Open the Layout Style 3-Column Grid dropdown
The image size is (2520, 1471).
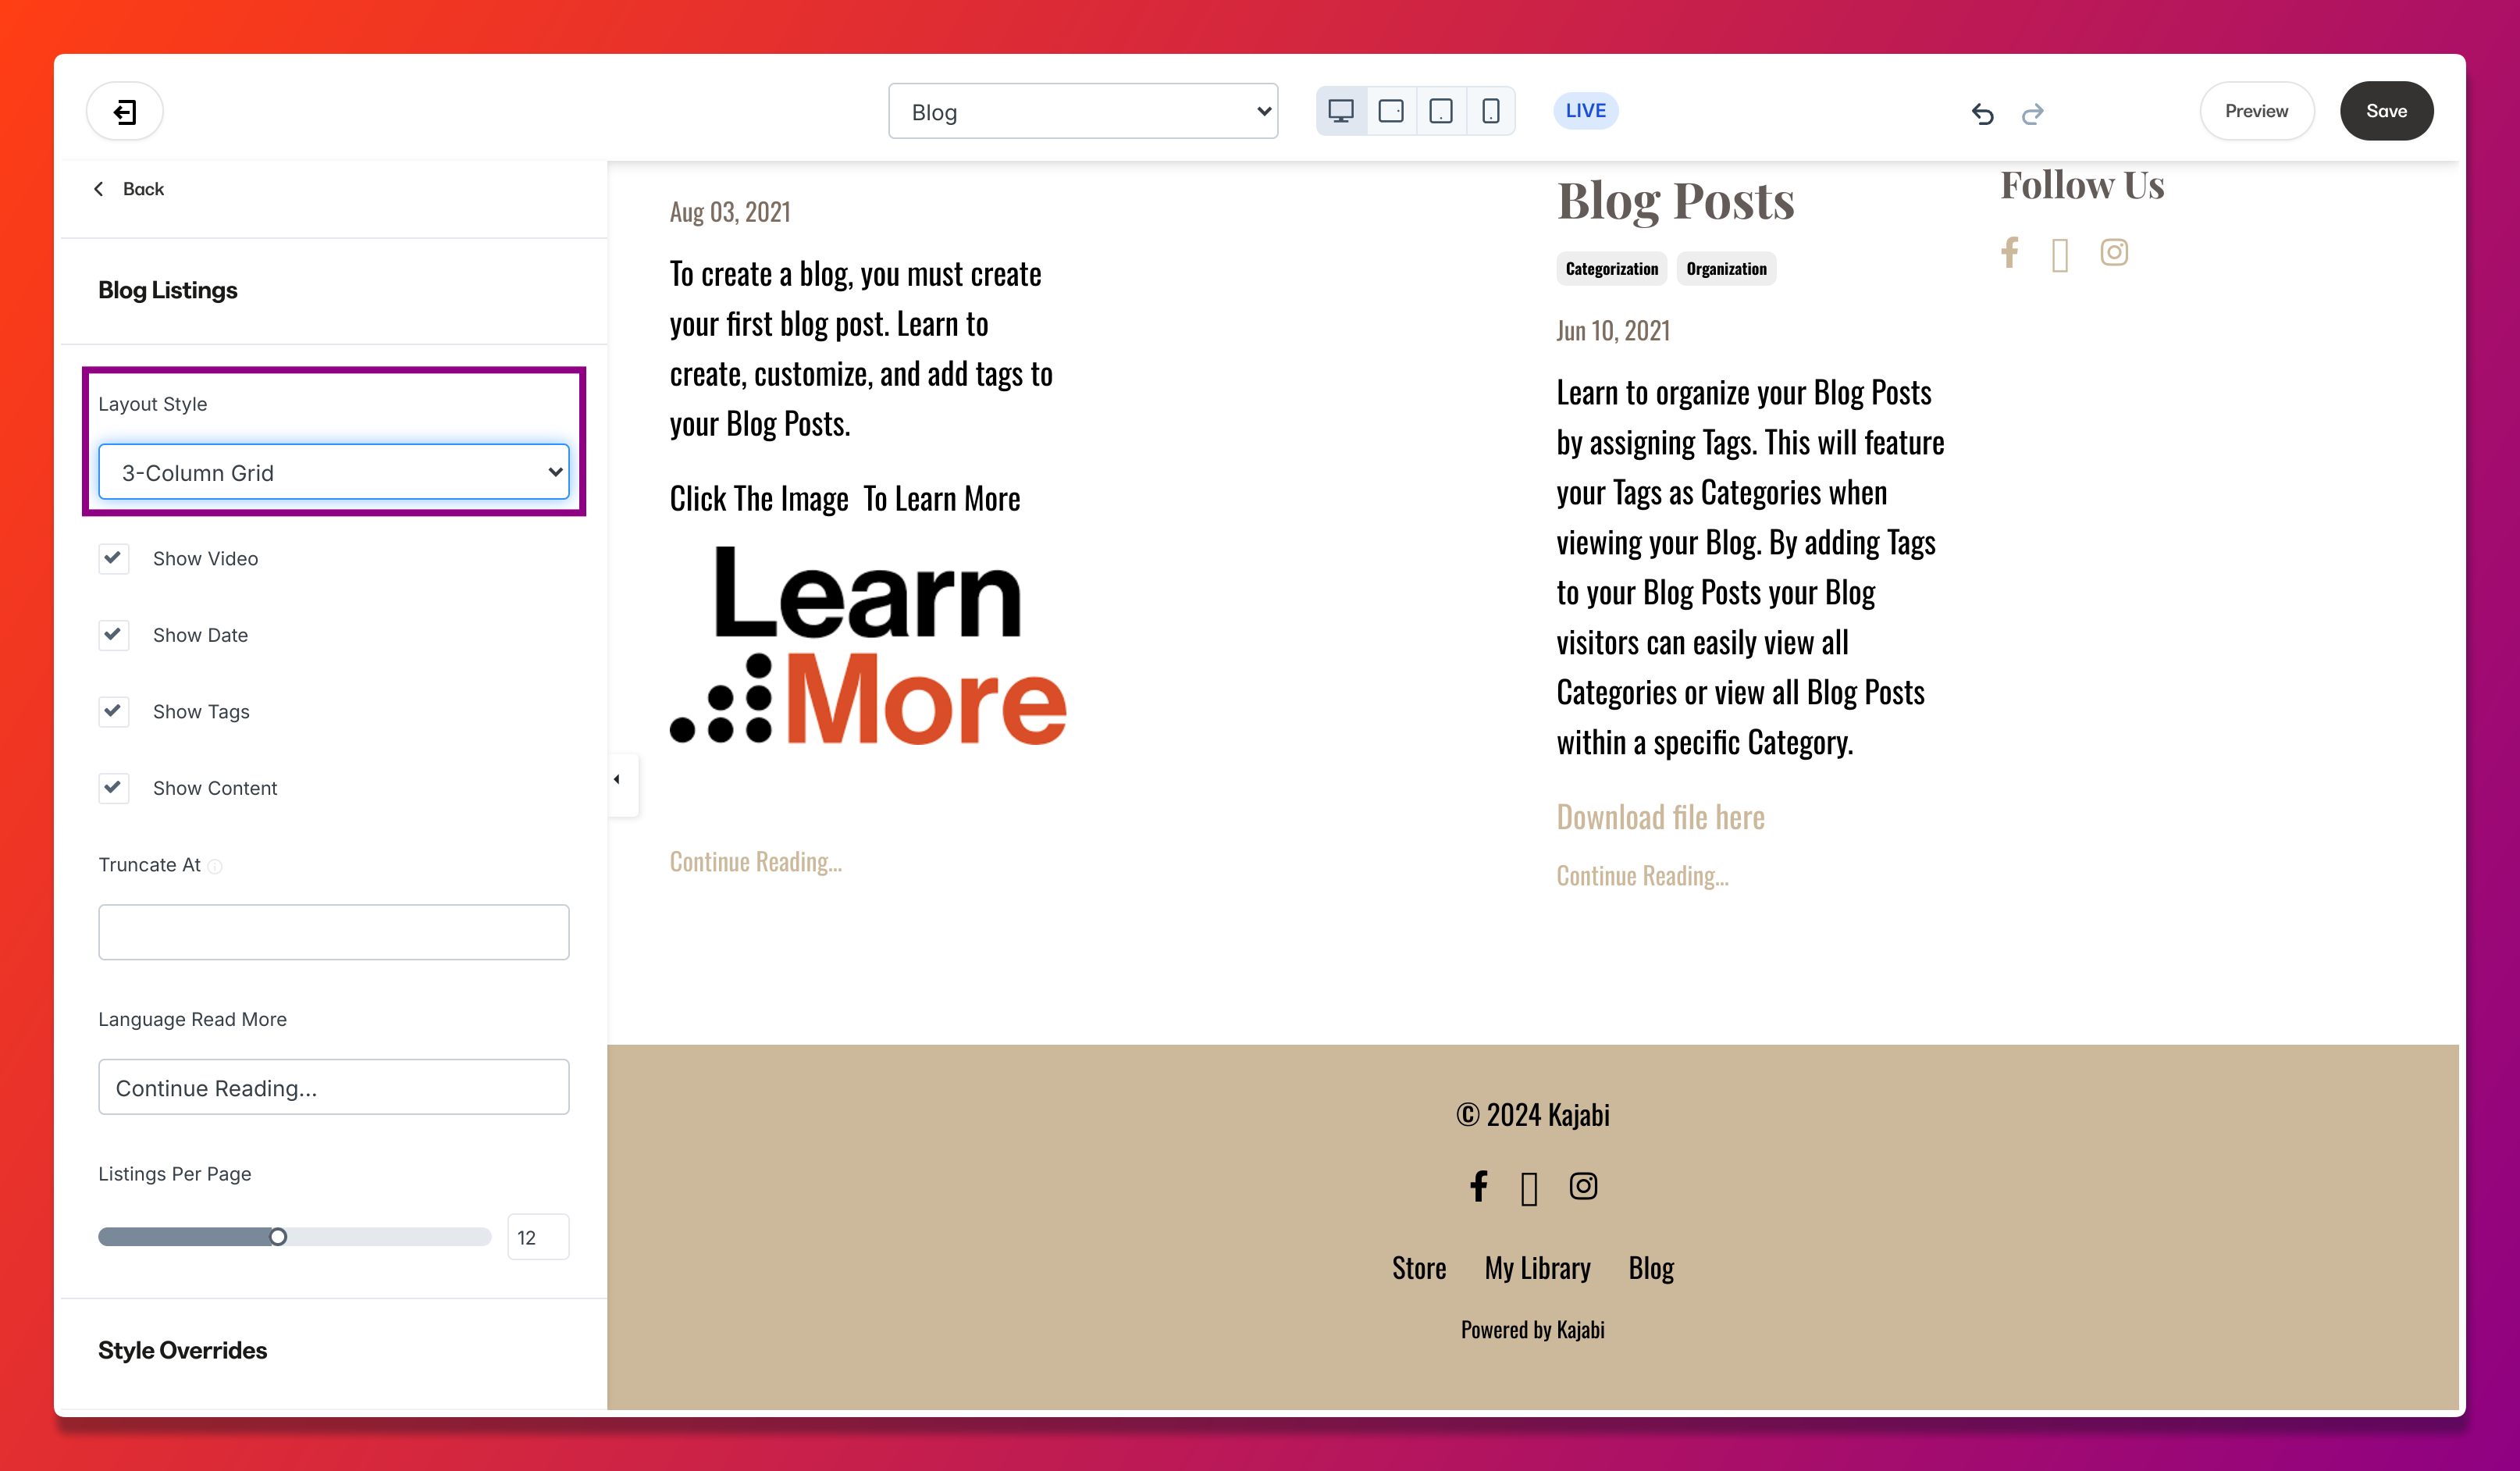point(334,472)
